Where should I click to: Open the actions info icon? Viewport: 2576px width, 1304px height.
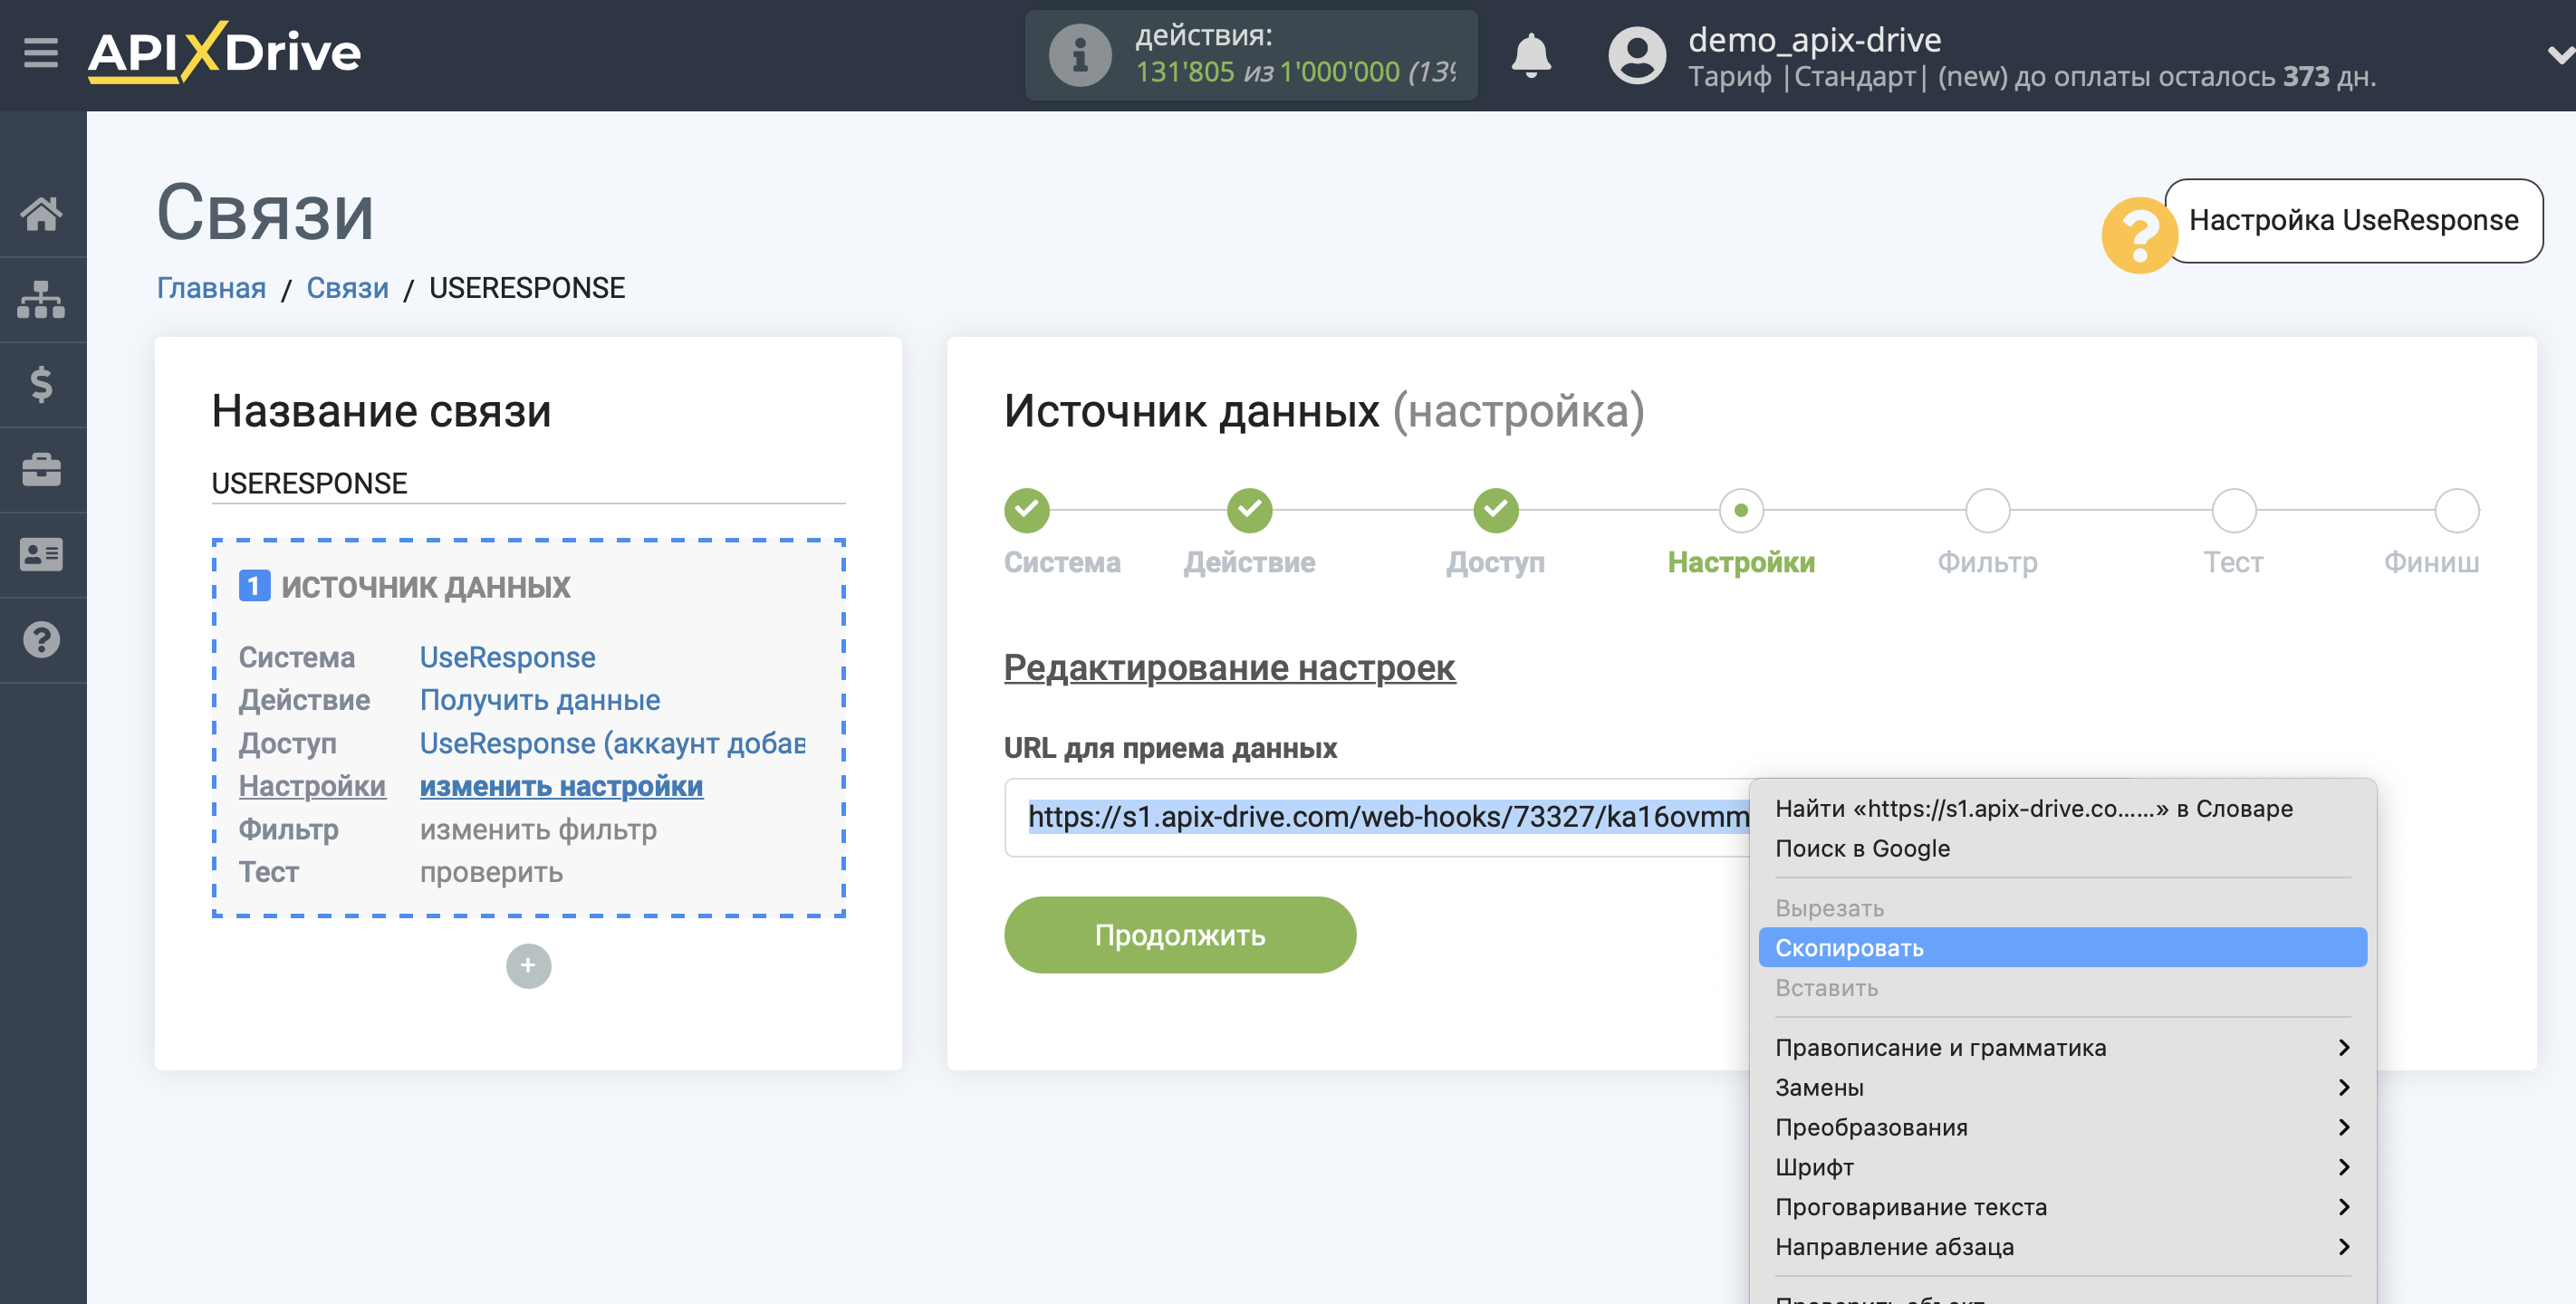[x=1080, y=55]
